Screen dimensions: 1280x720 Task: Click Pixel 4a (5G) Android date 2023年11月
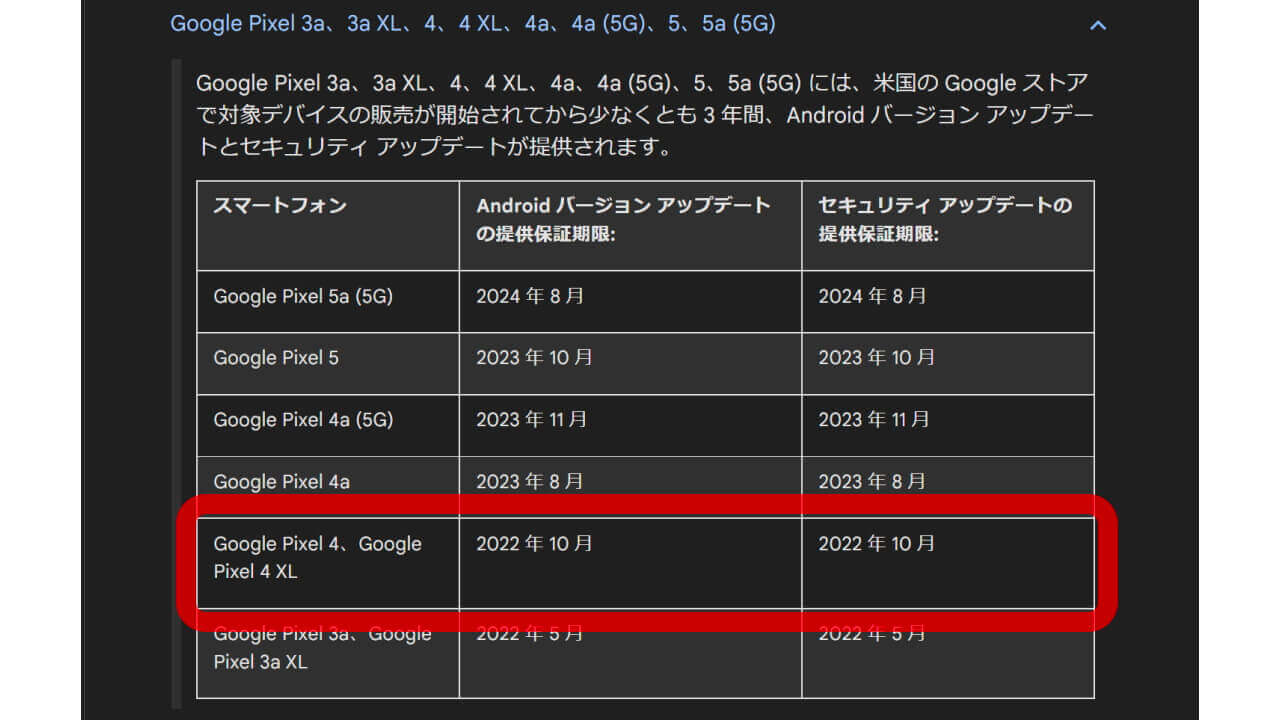(x=532, y=420)
